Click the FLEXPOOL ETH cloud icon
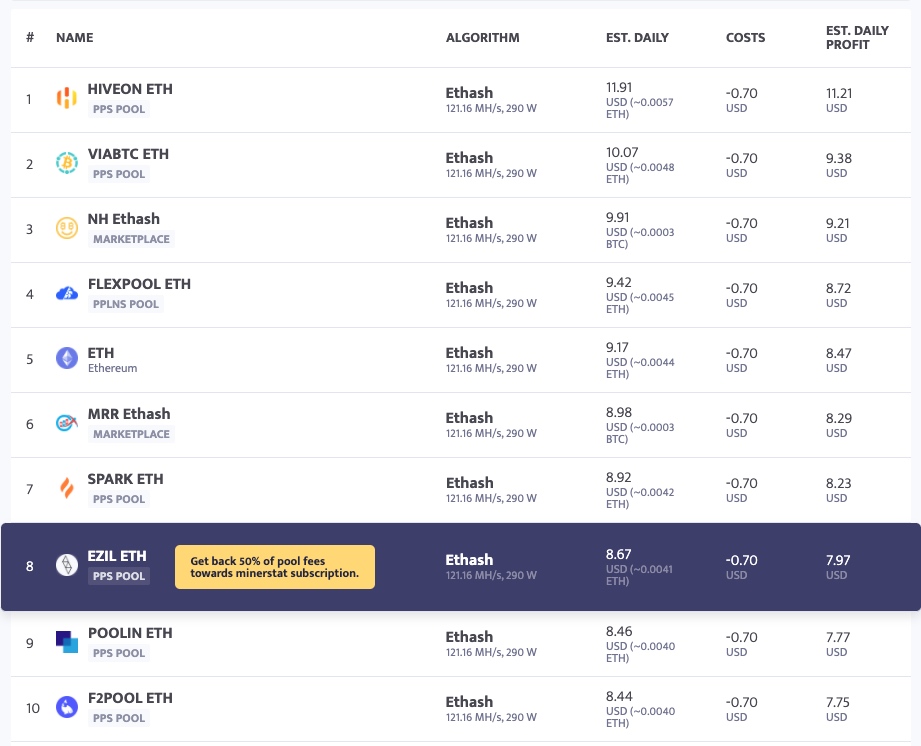The width and height of the screenshot is (921, 746). pyautogui.click(x=66, y=293)
